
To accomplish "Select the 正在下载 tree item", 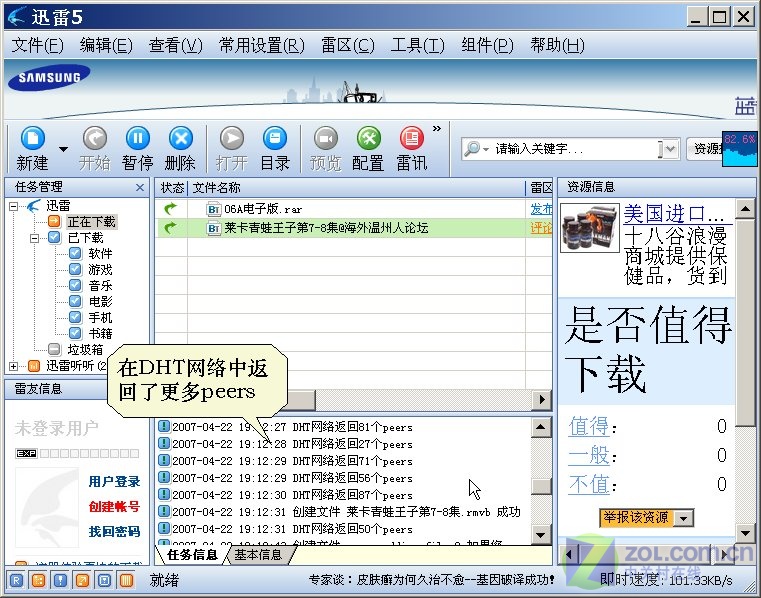I will pos(91,222).
